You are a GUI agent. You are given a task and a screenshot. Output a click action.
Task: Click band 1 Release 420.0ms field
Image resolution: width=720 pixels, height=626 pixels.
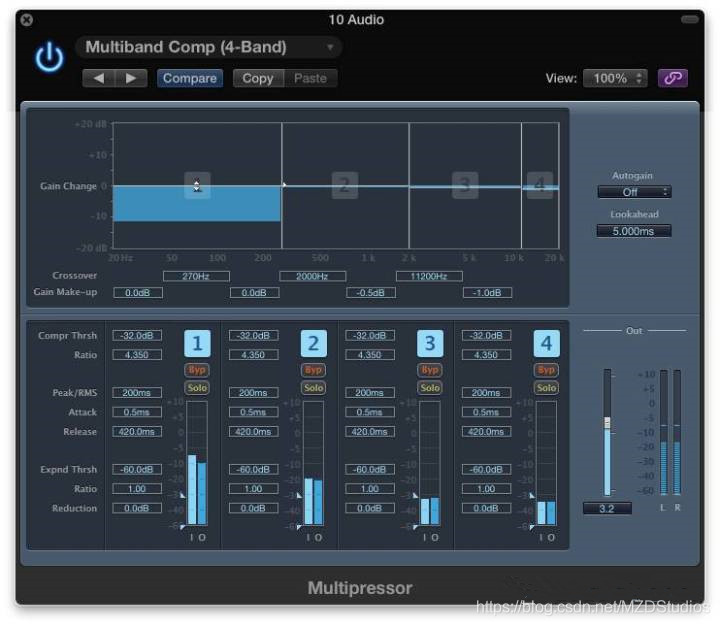[137, 432]
